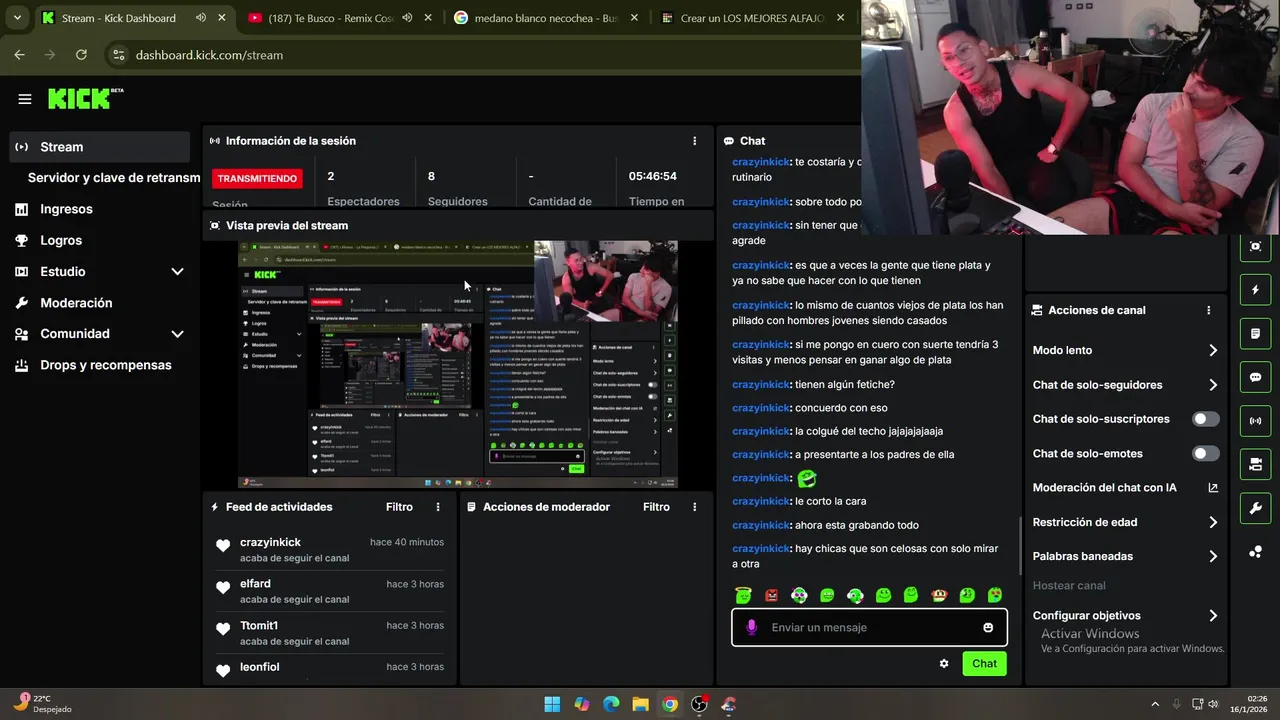Viewport: 1280px width, 720px height.
Task: Go back in browser history
Action: click(x=19, y=55)
